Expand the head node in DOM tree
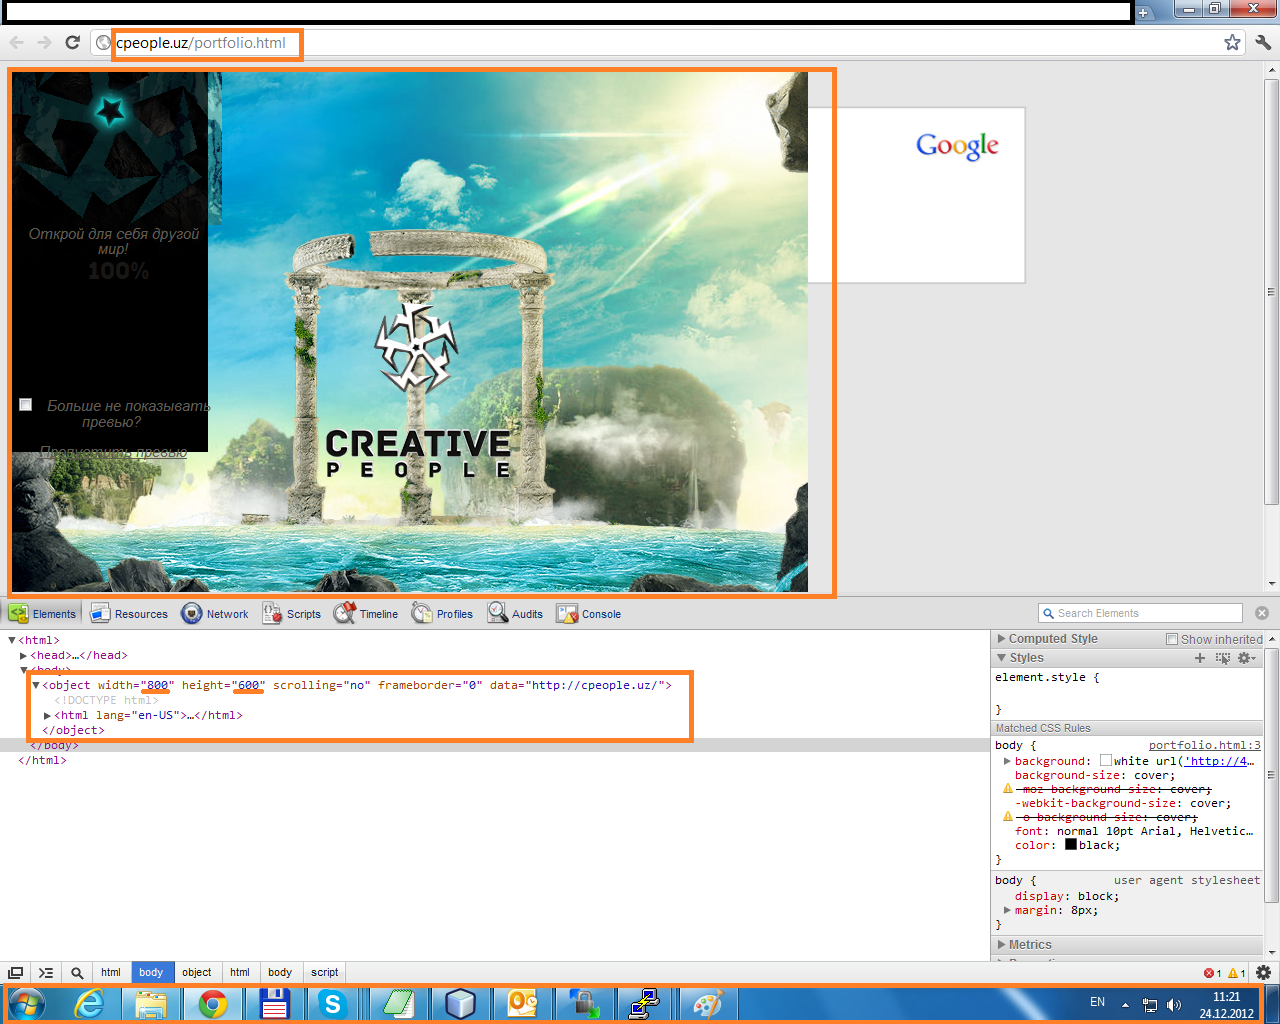 click(24, 656)
